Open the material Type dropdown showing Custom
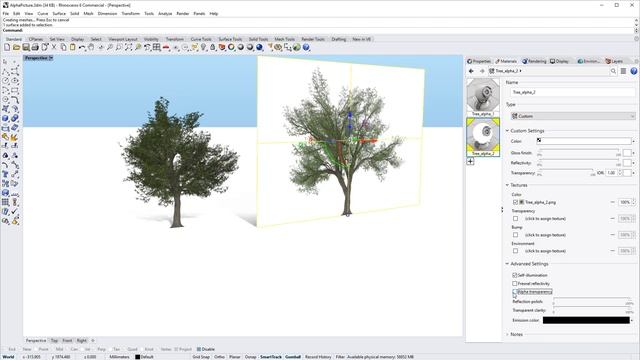The height and width of the screenshot is (360, 640). pyautogui.click(x=573, y=116)
